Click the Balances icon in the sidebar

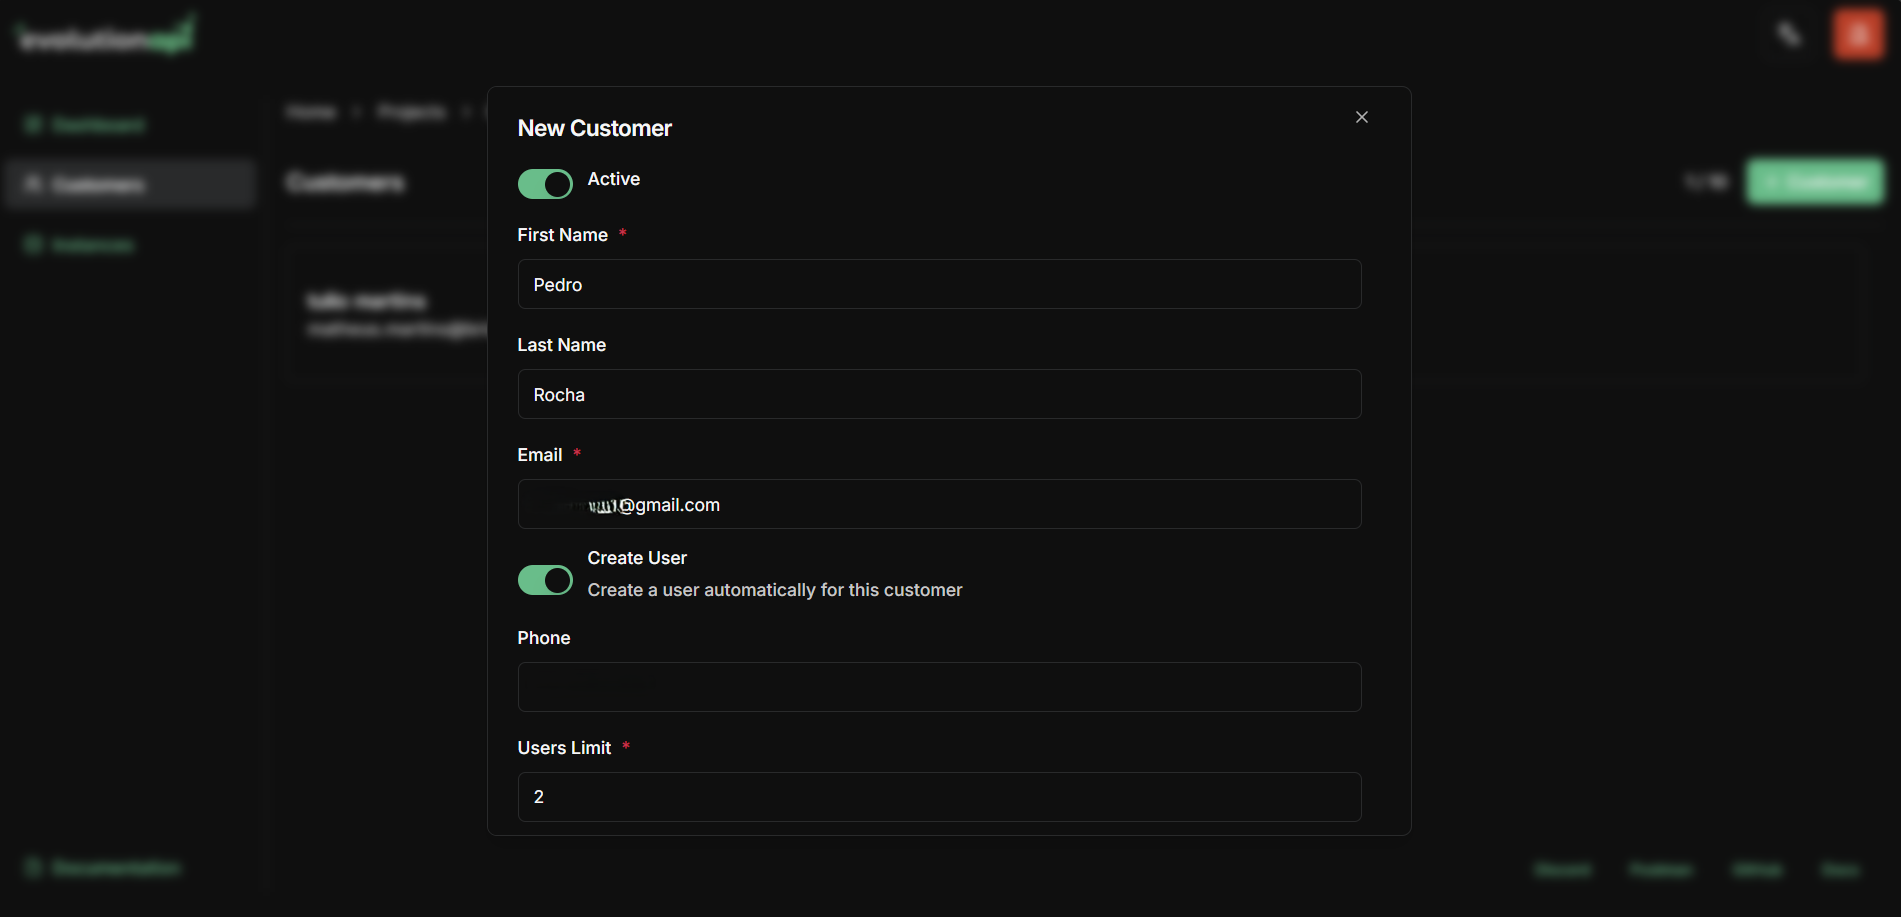coord(34,244)
